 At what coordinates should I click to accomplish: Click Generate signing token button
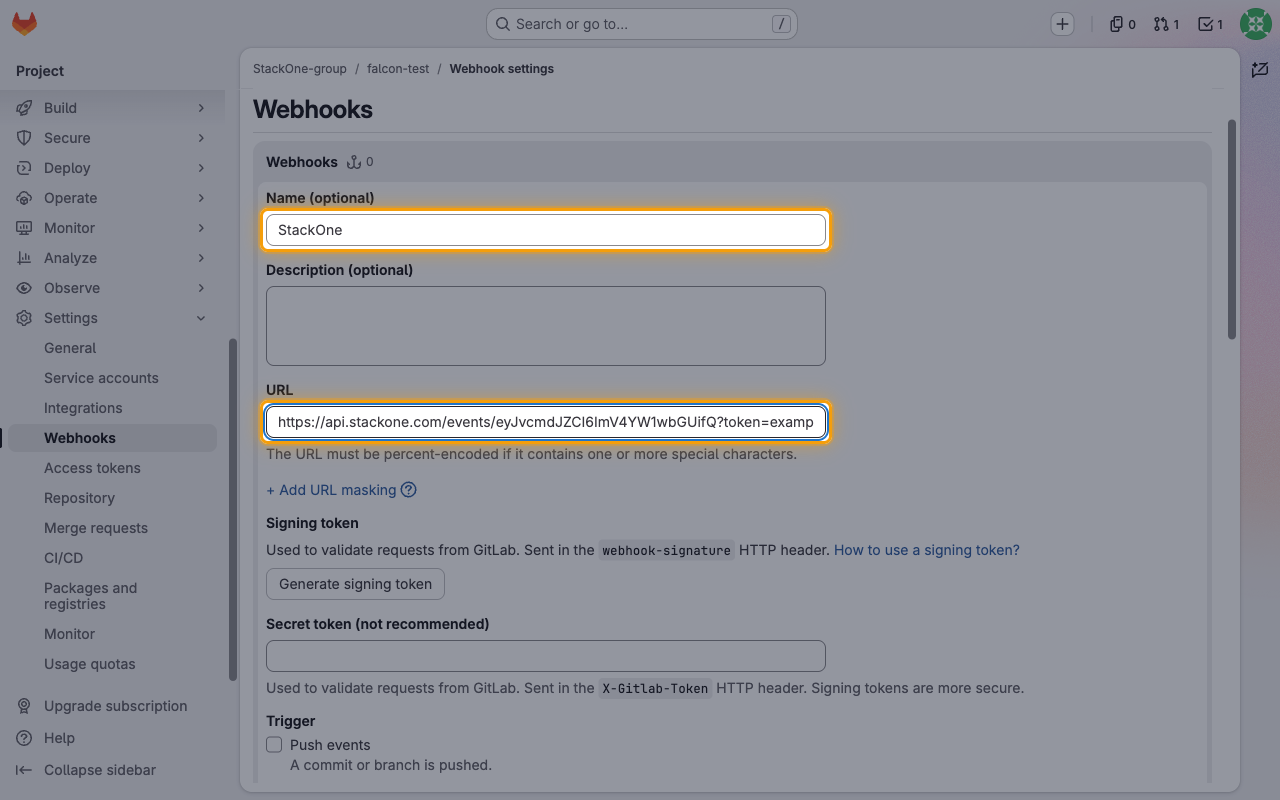click(x=355, y=584)
